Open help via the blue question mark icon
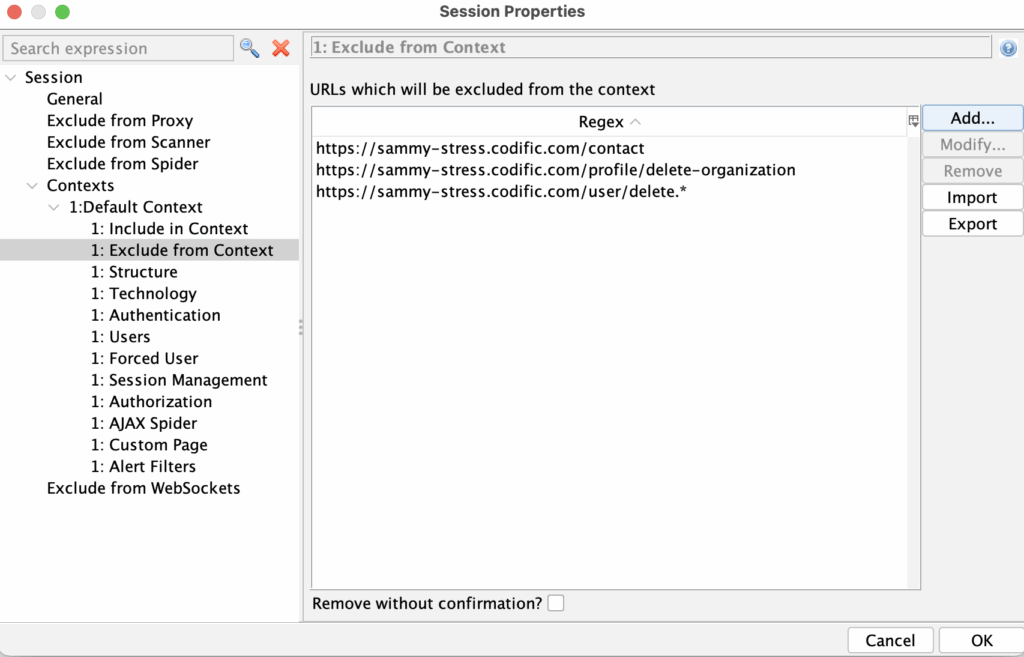This screenshot has width=1024, height=657. 1008,47
